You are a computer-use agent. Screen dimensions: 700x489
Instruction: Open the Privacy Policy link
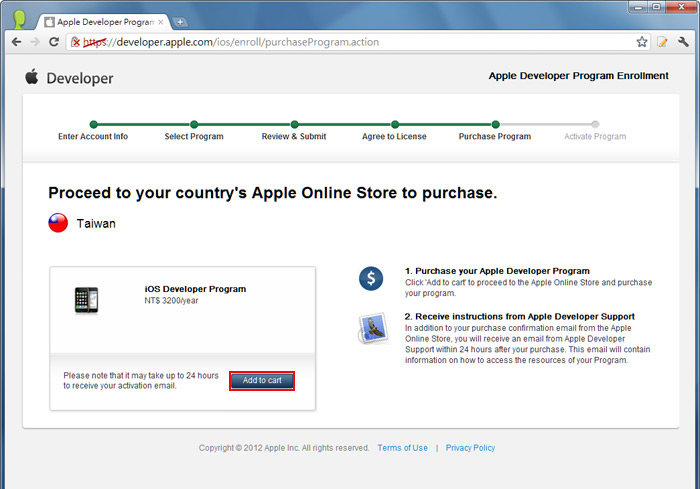click(470, 447)
